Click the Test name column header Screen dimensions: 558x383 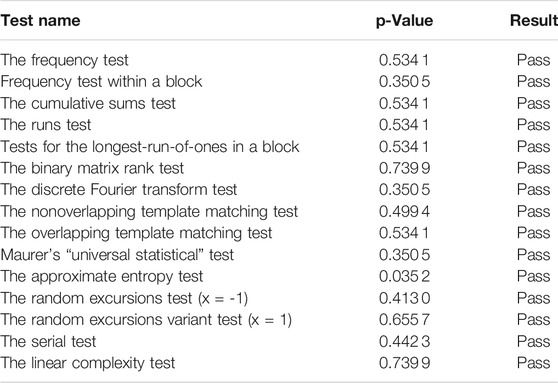(40, 20)
